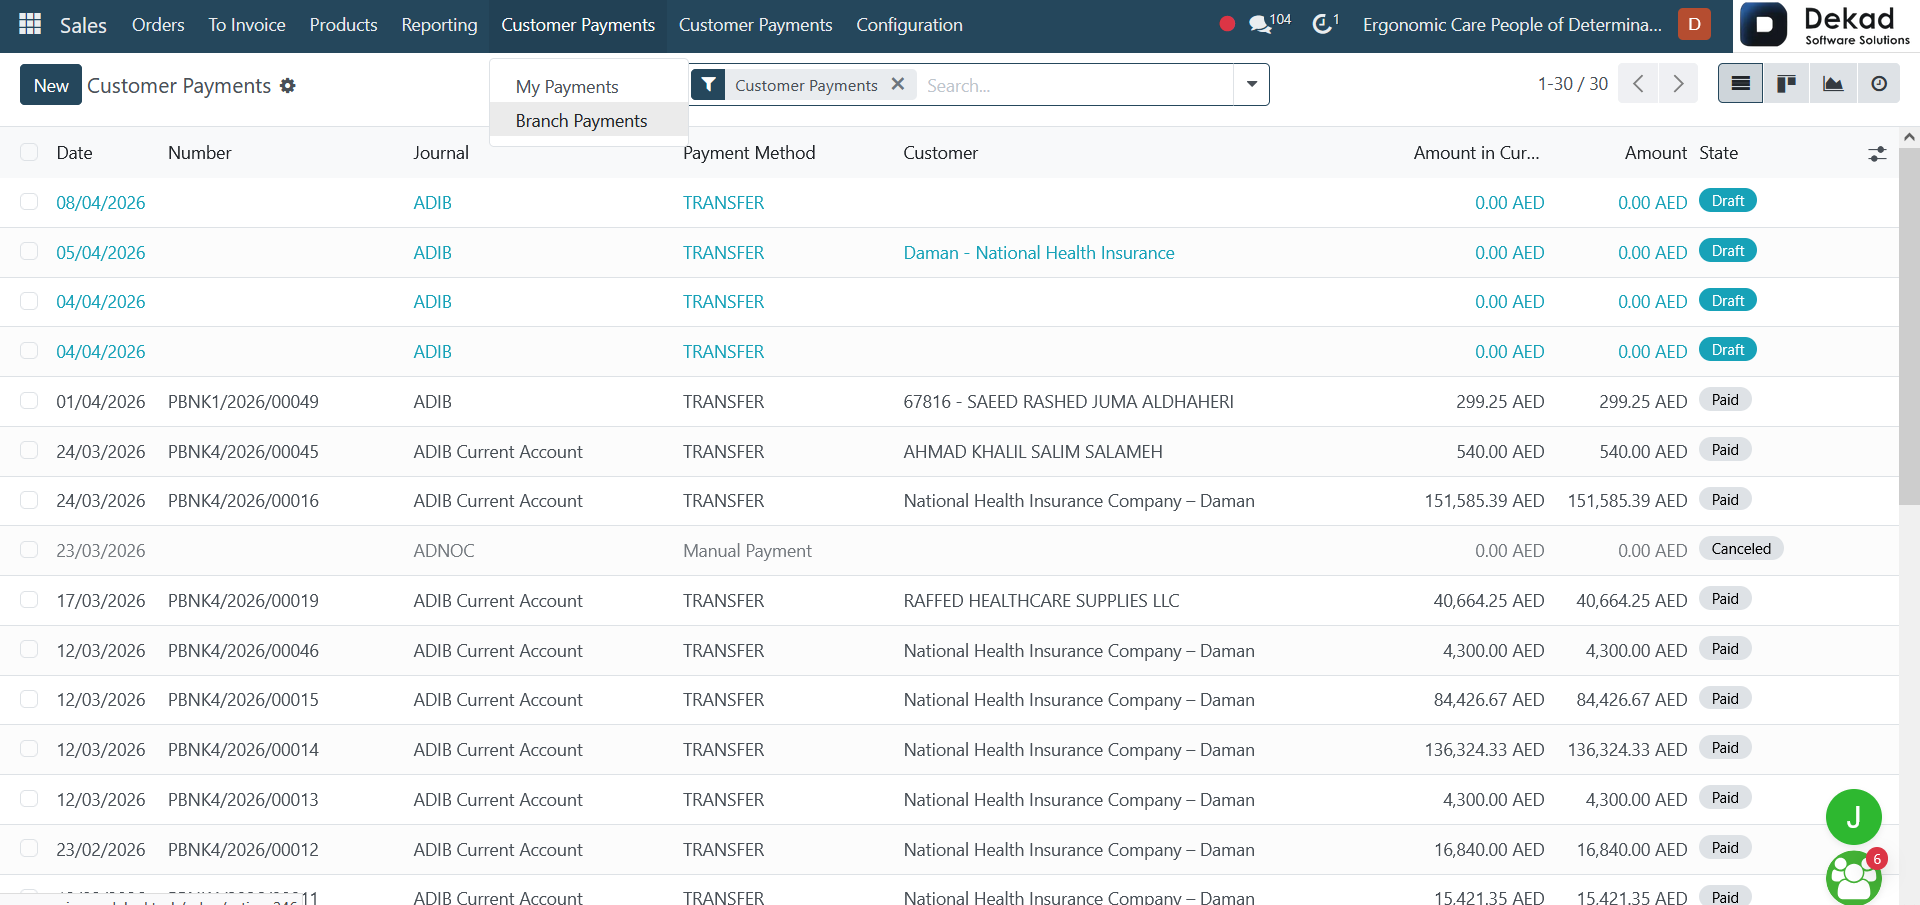
Task: Remove the Customer Payments filter facet
Action: pyautogui.click(x=898, y=84)
